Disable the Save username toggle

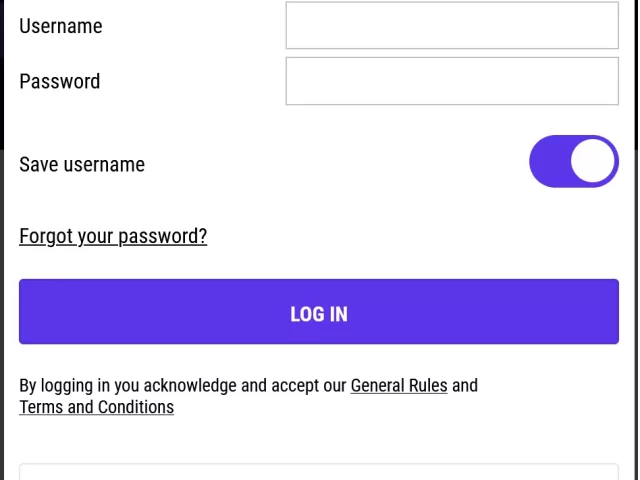click(574, 162)
